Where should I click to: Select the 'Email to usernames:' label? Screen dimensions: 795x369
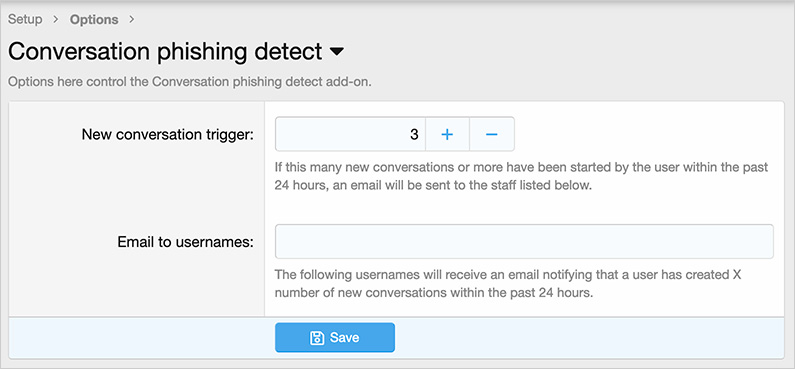186,242
